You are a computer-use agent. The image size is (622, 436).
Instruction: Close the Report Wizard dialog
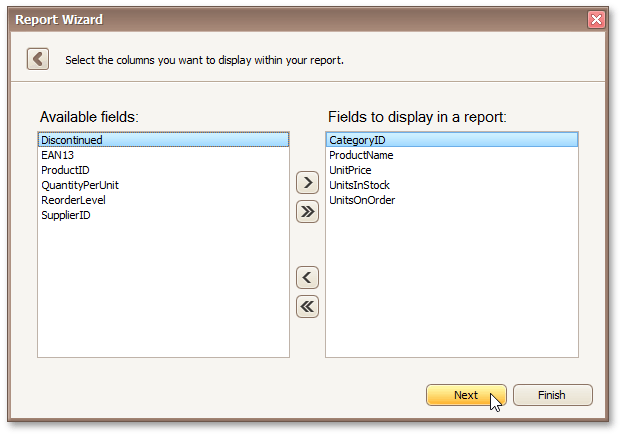596,19
